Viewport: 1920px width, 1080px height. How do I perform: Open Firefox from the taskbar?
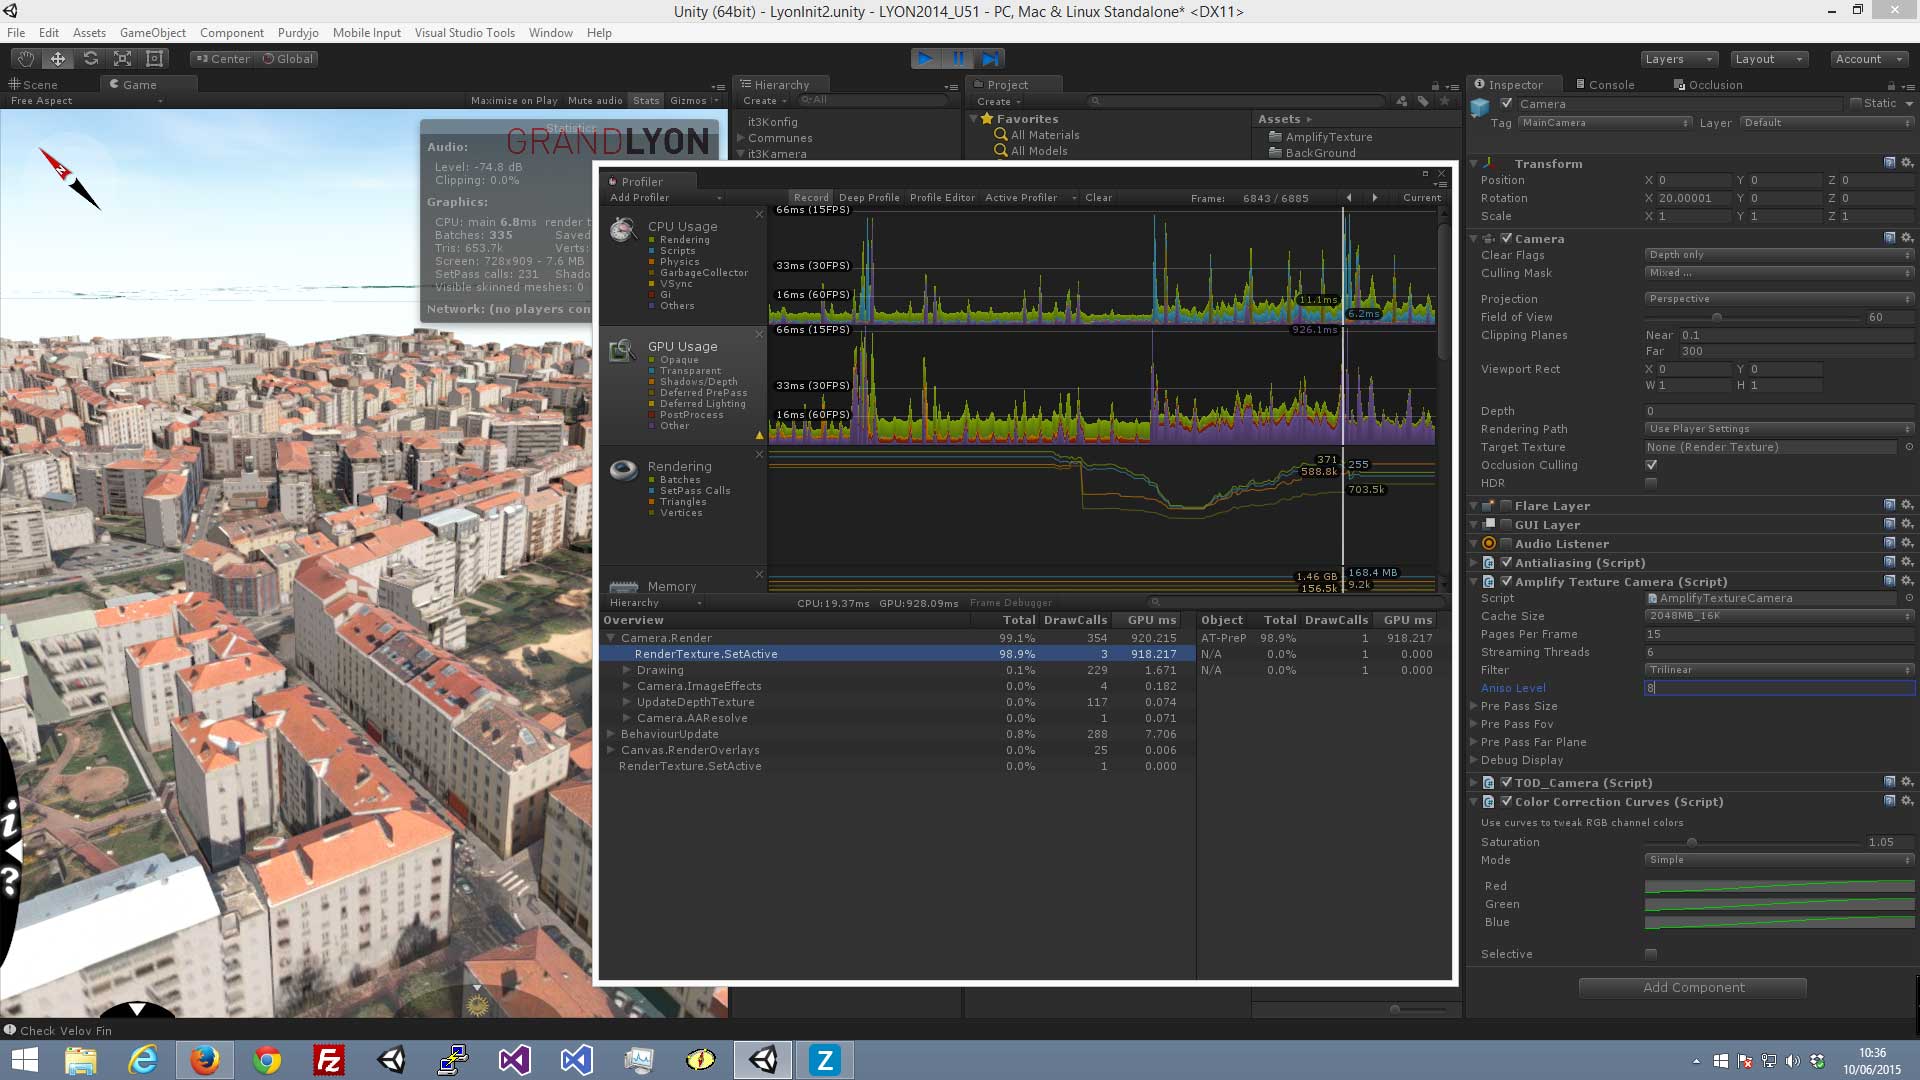[x=205, y=1060]
